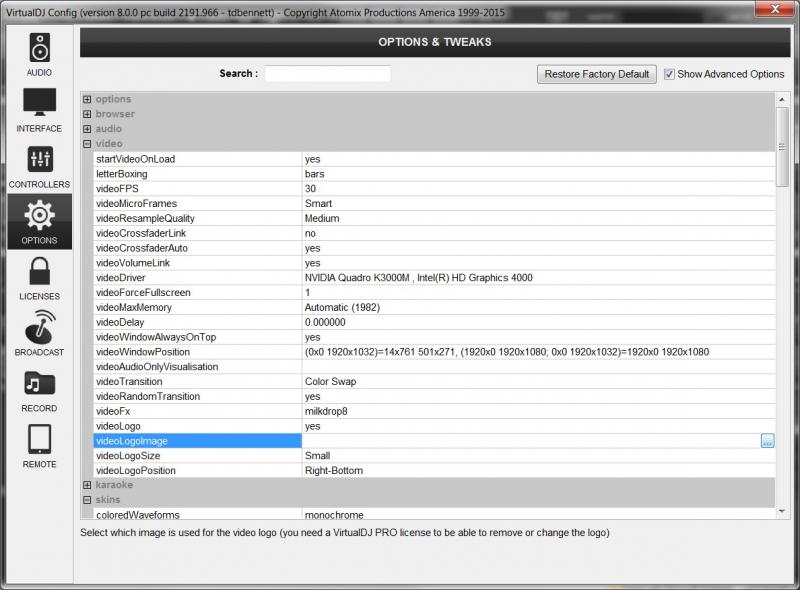Close the VirtualDJ Config window
800x590 pixels.
click(775, 8)
